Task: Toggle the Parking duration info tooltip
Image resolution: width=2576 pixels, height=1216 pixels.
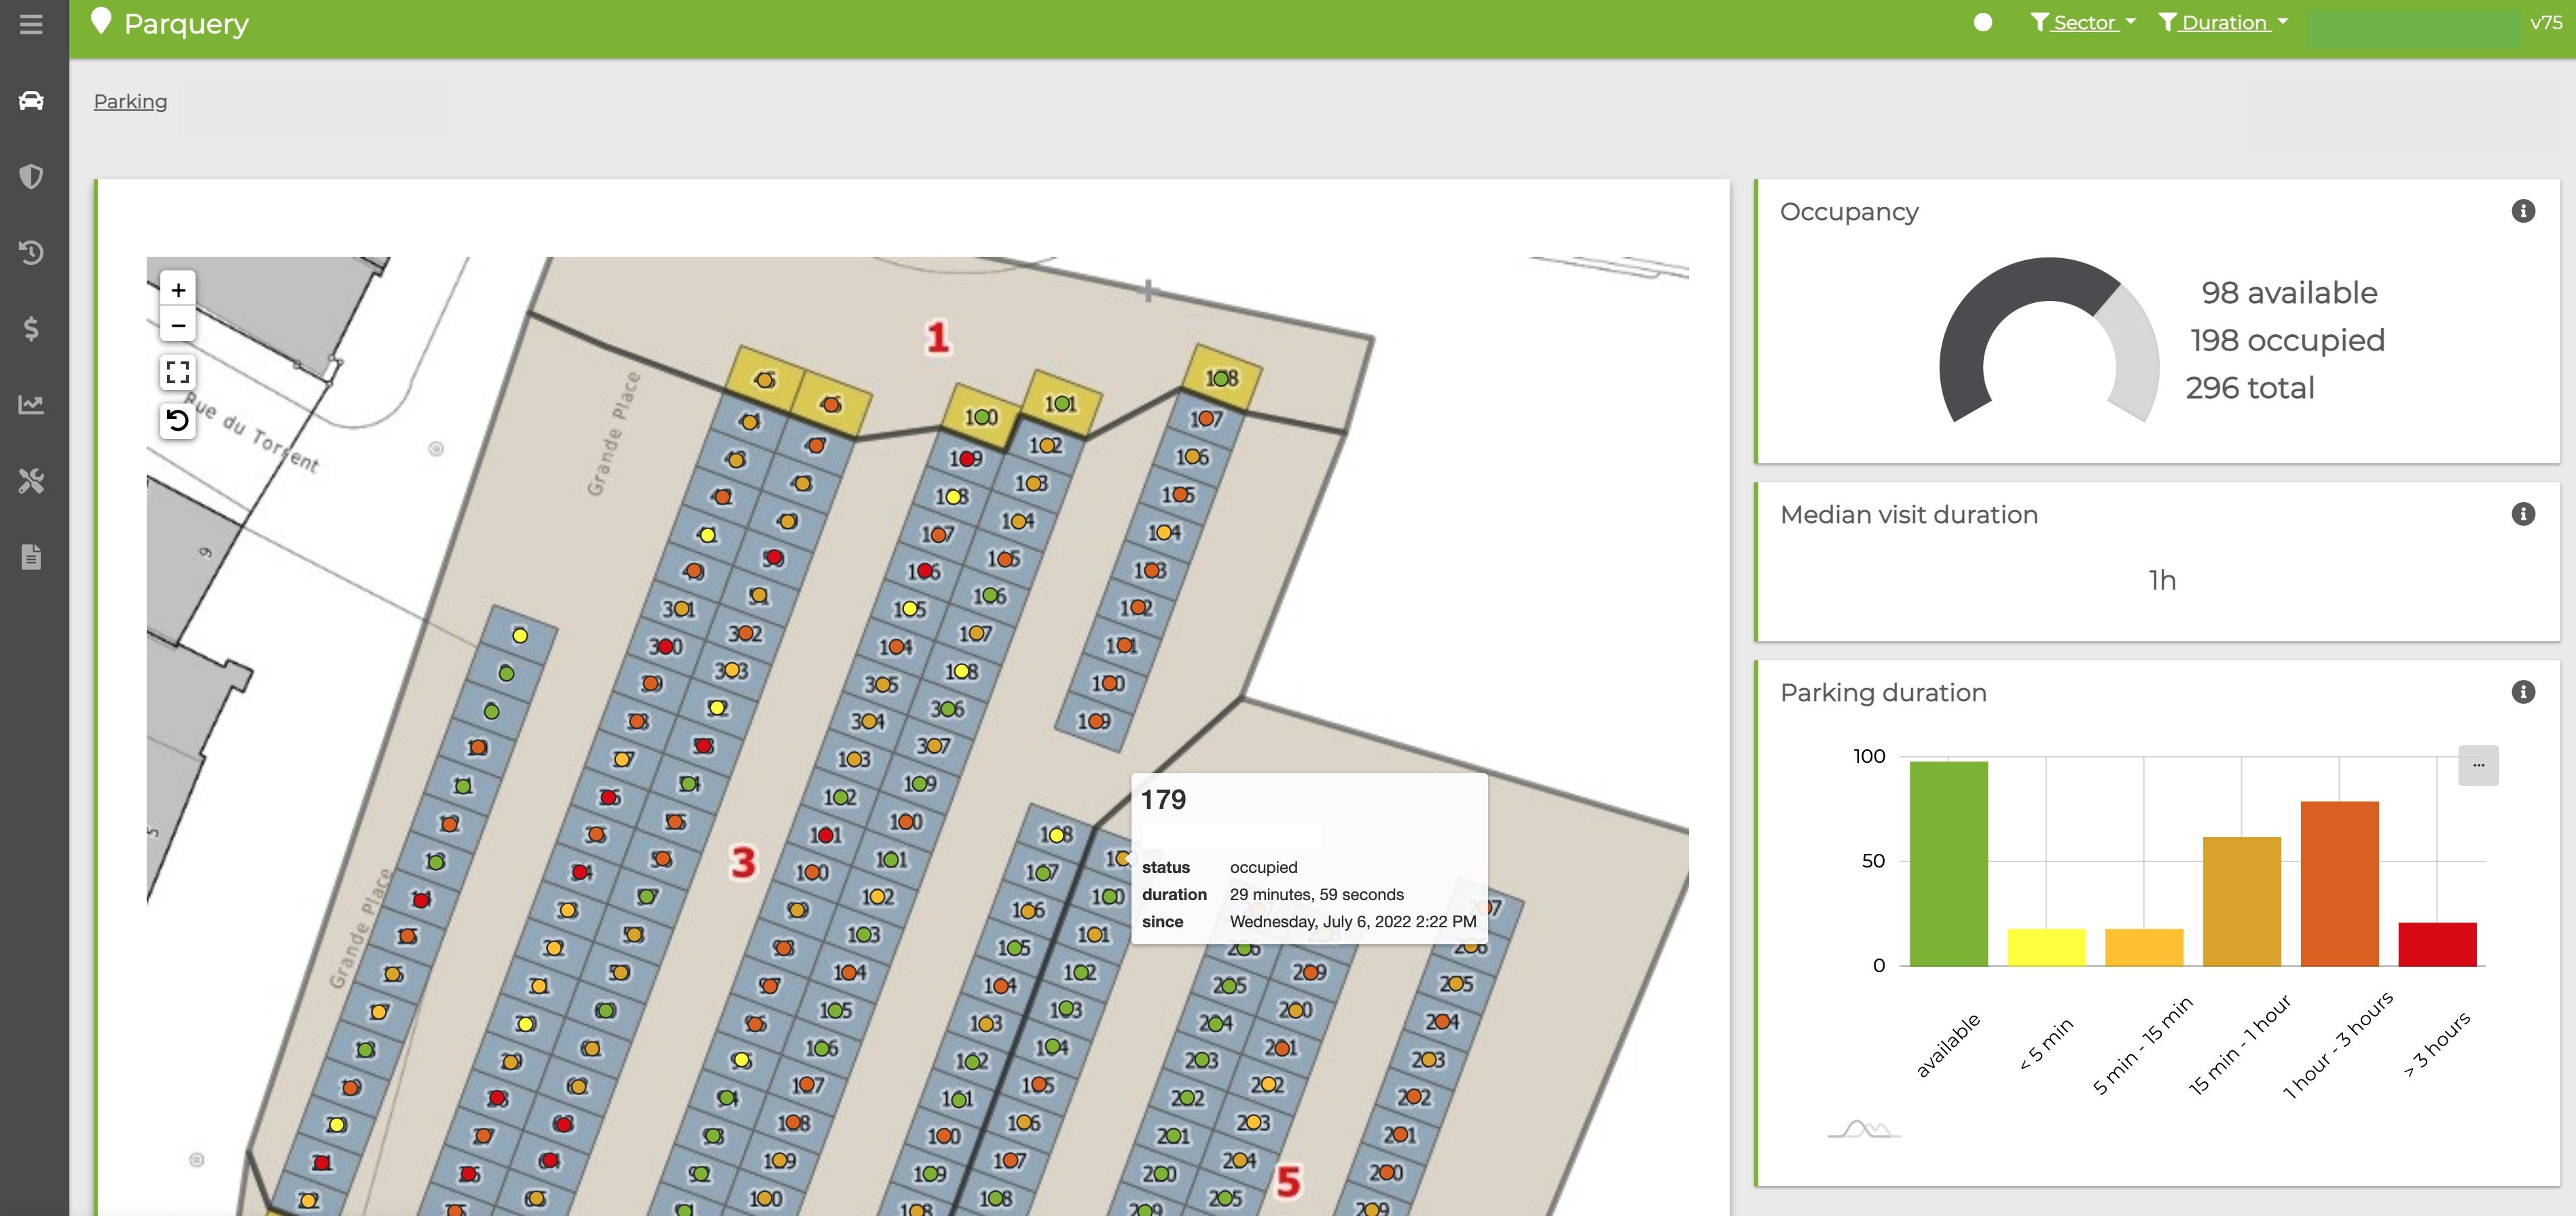Action: (2524, 692)
